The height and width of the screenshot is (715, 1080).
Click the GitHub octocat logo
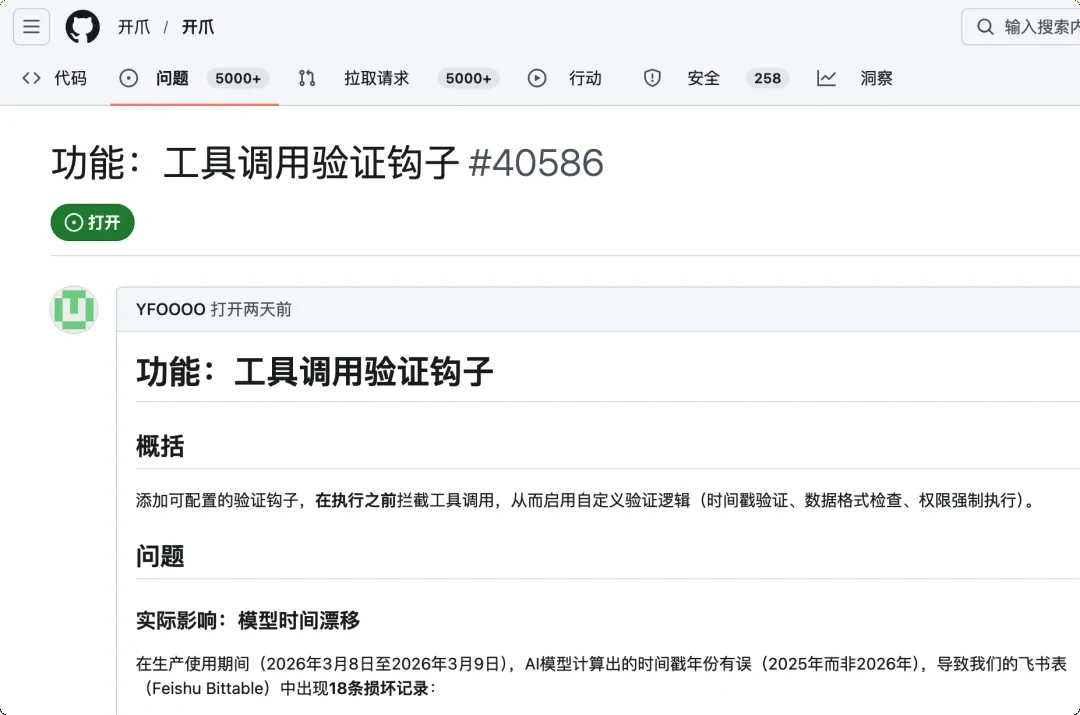point(82,26)
